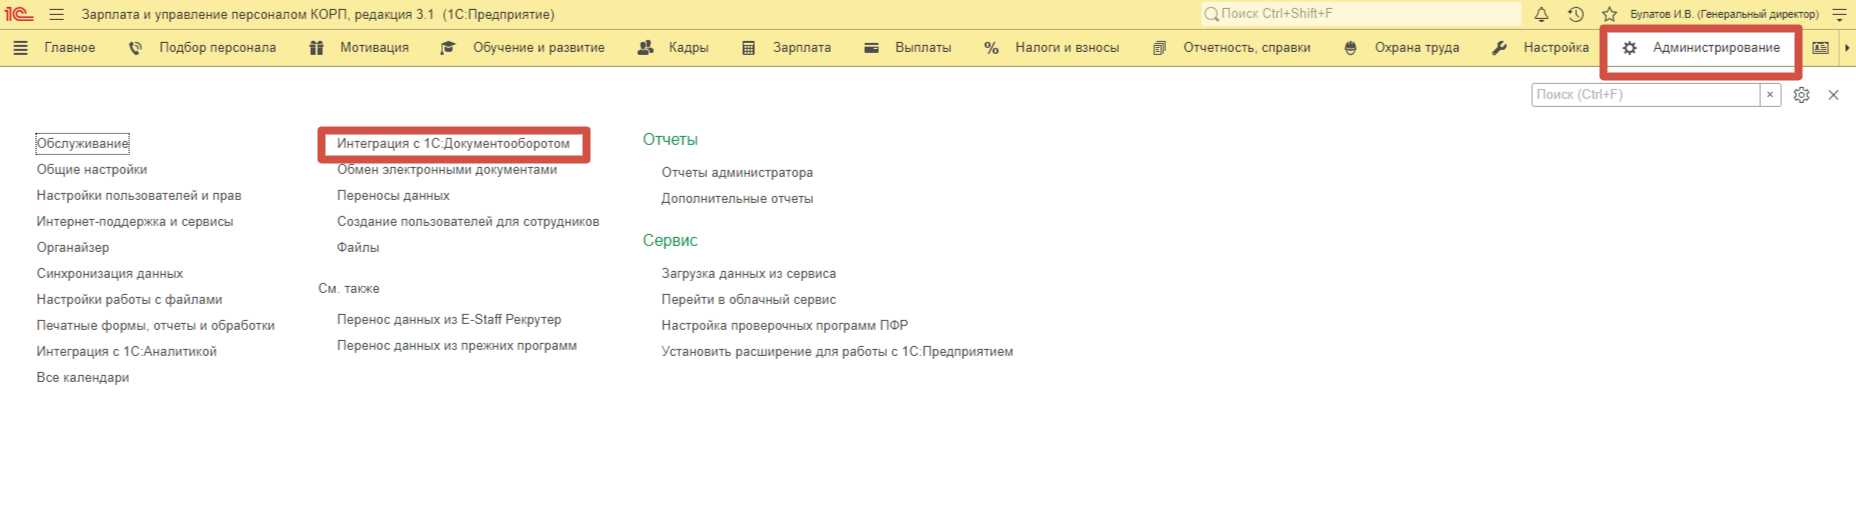The image size is (1856, 513).
Task: Open the window panel icon after Администрирование
Action: coord(1820,48)
